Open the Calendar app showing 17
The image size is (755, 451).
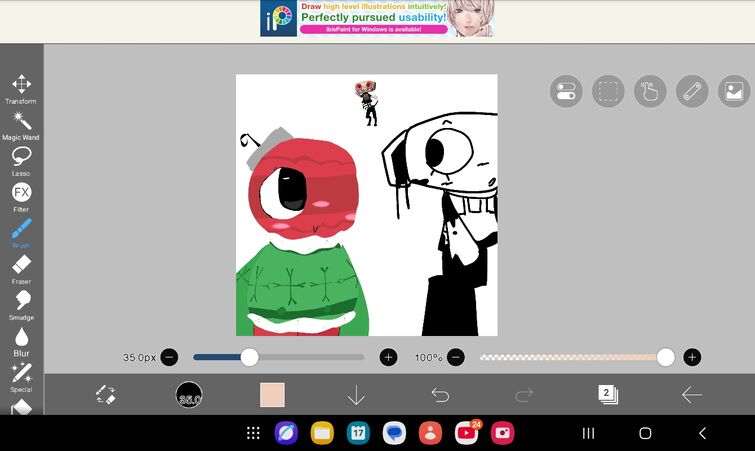358,433
